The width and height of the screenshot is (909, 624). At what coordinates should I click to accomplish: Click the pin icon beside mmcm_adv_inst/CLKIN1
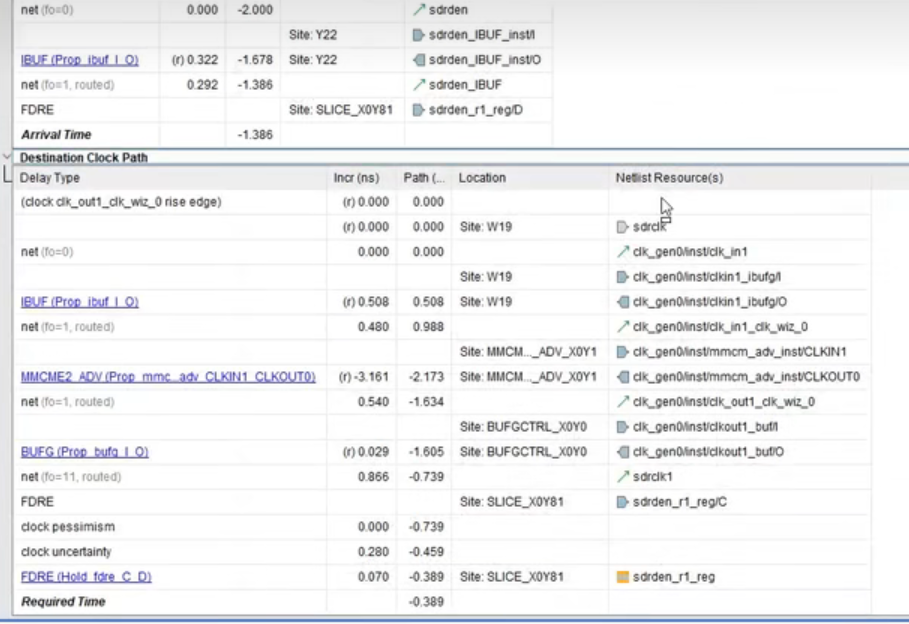(x=622, y=351)
